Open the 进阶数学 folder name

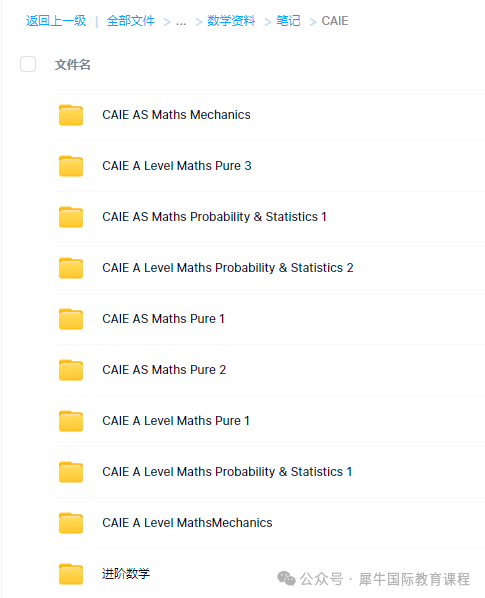(x=126, y=574)
